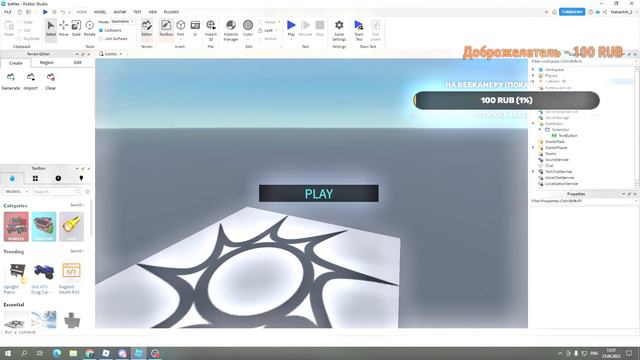640x360 pixels.
Task: Collapse the StarterGui node in Explorer
Action: [x=533, y=123]
